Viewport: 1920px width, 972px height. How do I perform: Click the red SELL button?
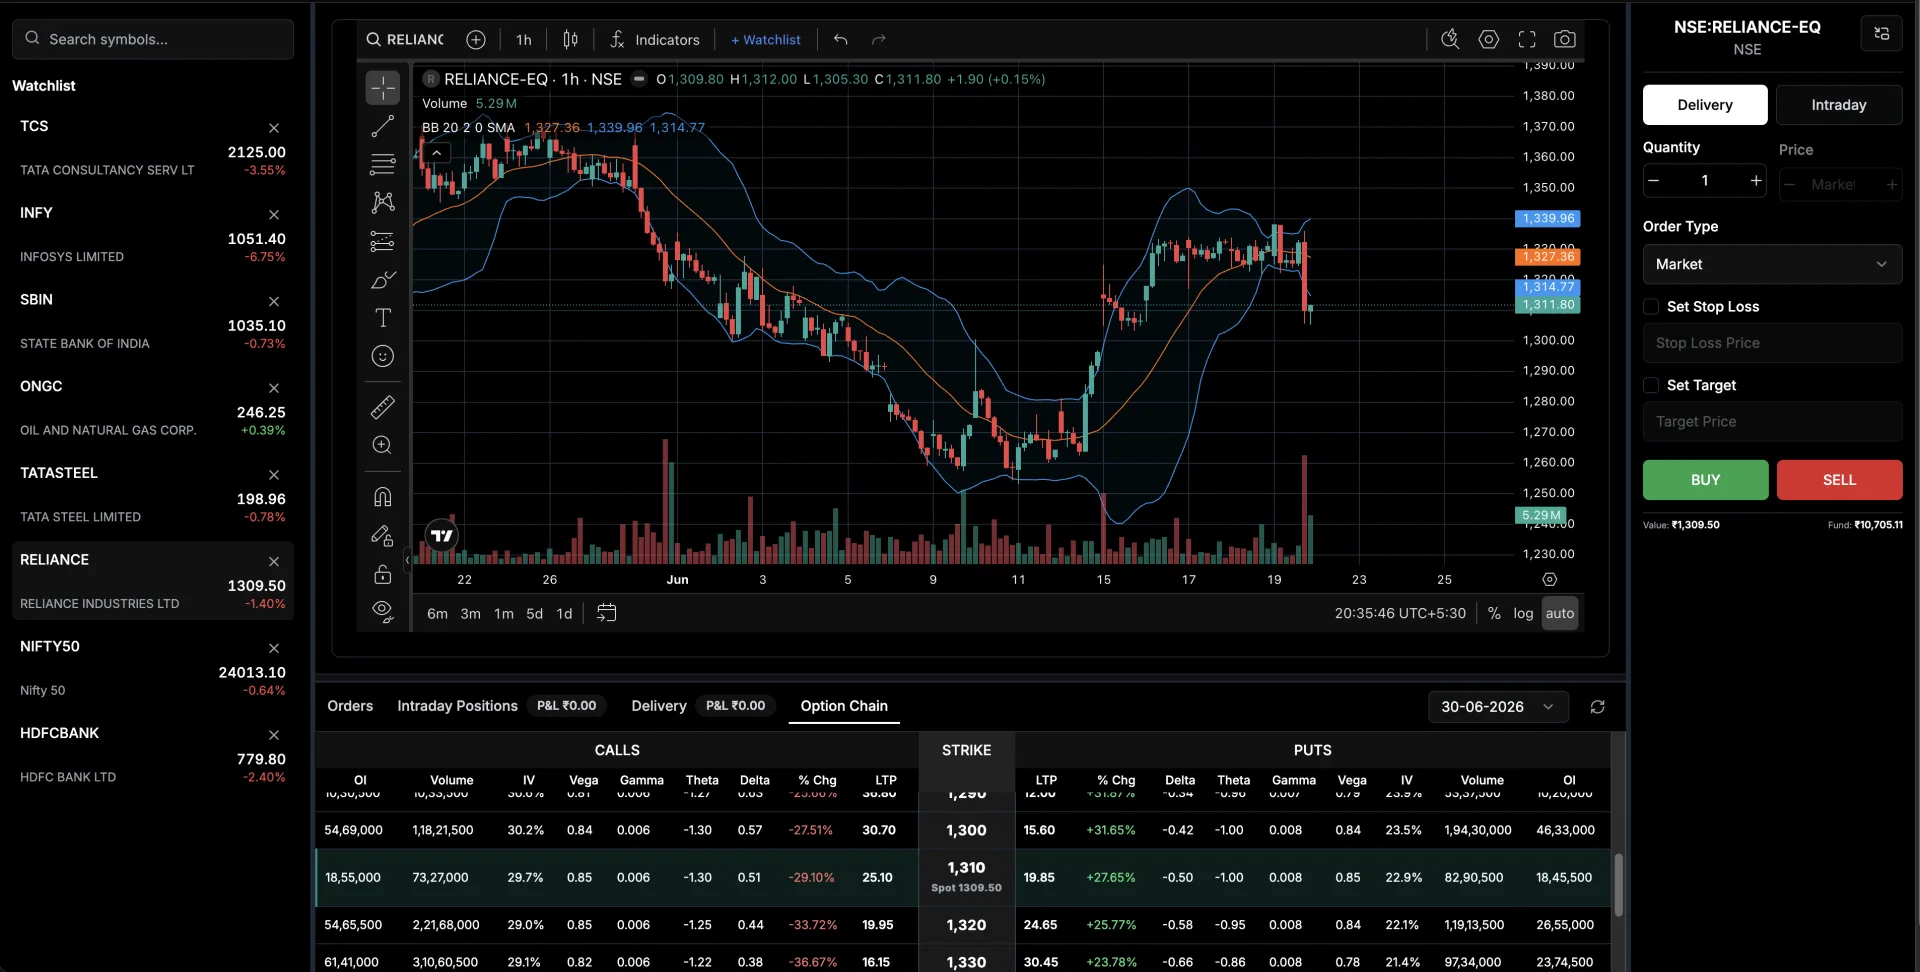click(x=1839, y=480)
